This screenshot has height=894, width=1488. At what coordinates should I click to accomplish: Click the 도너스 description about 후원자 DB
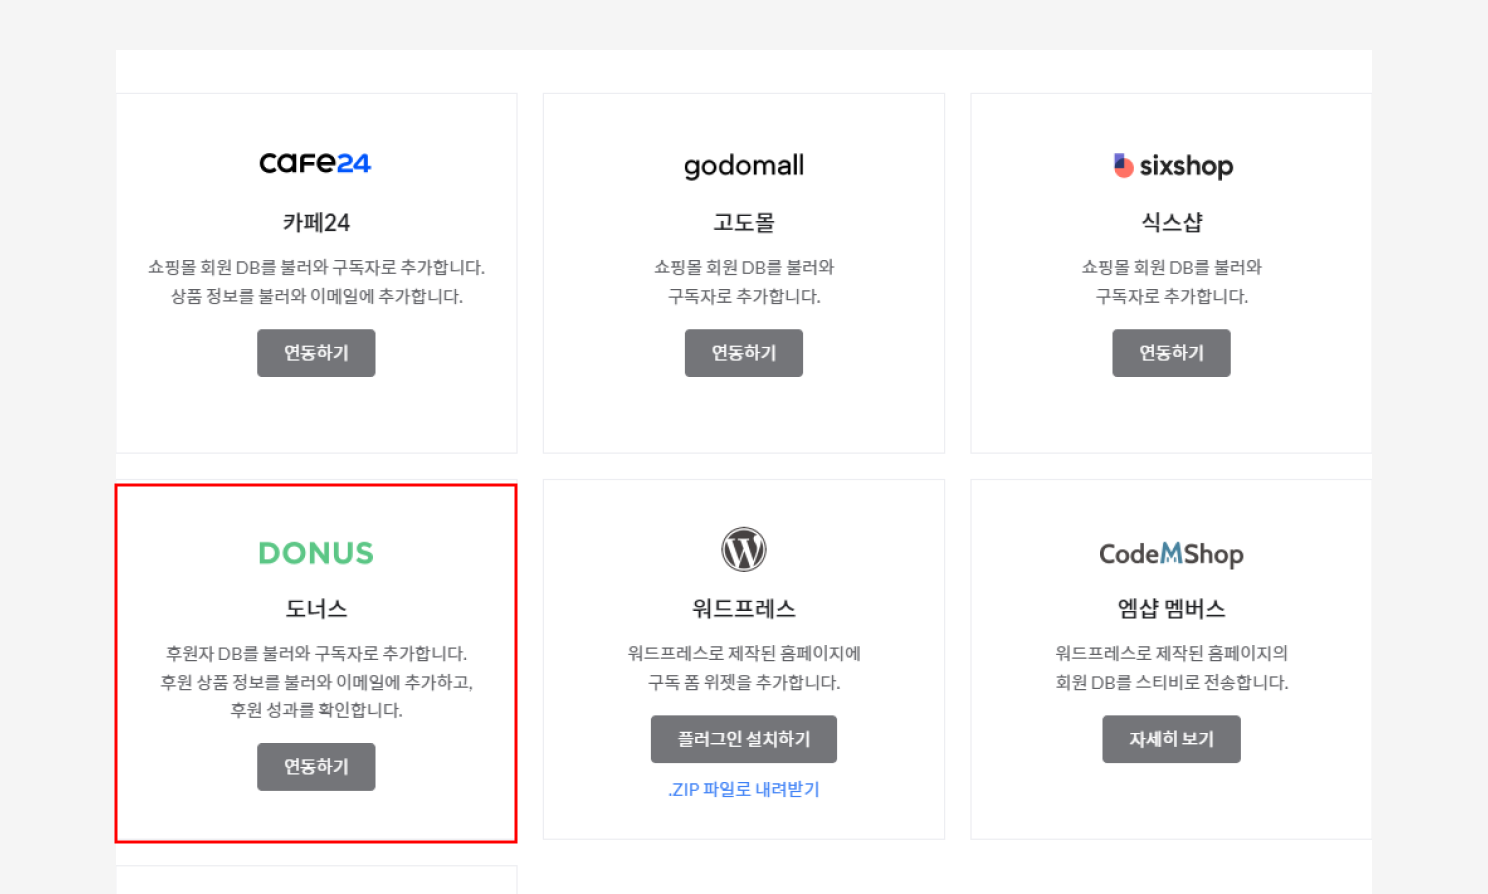316,653
